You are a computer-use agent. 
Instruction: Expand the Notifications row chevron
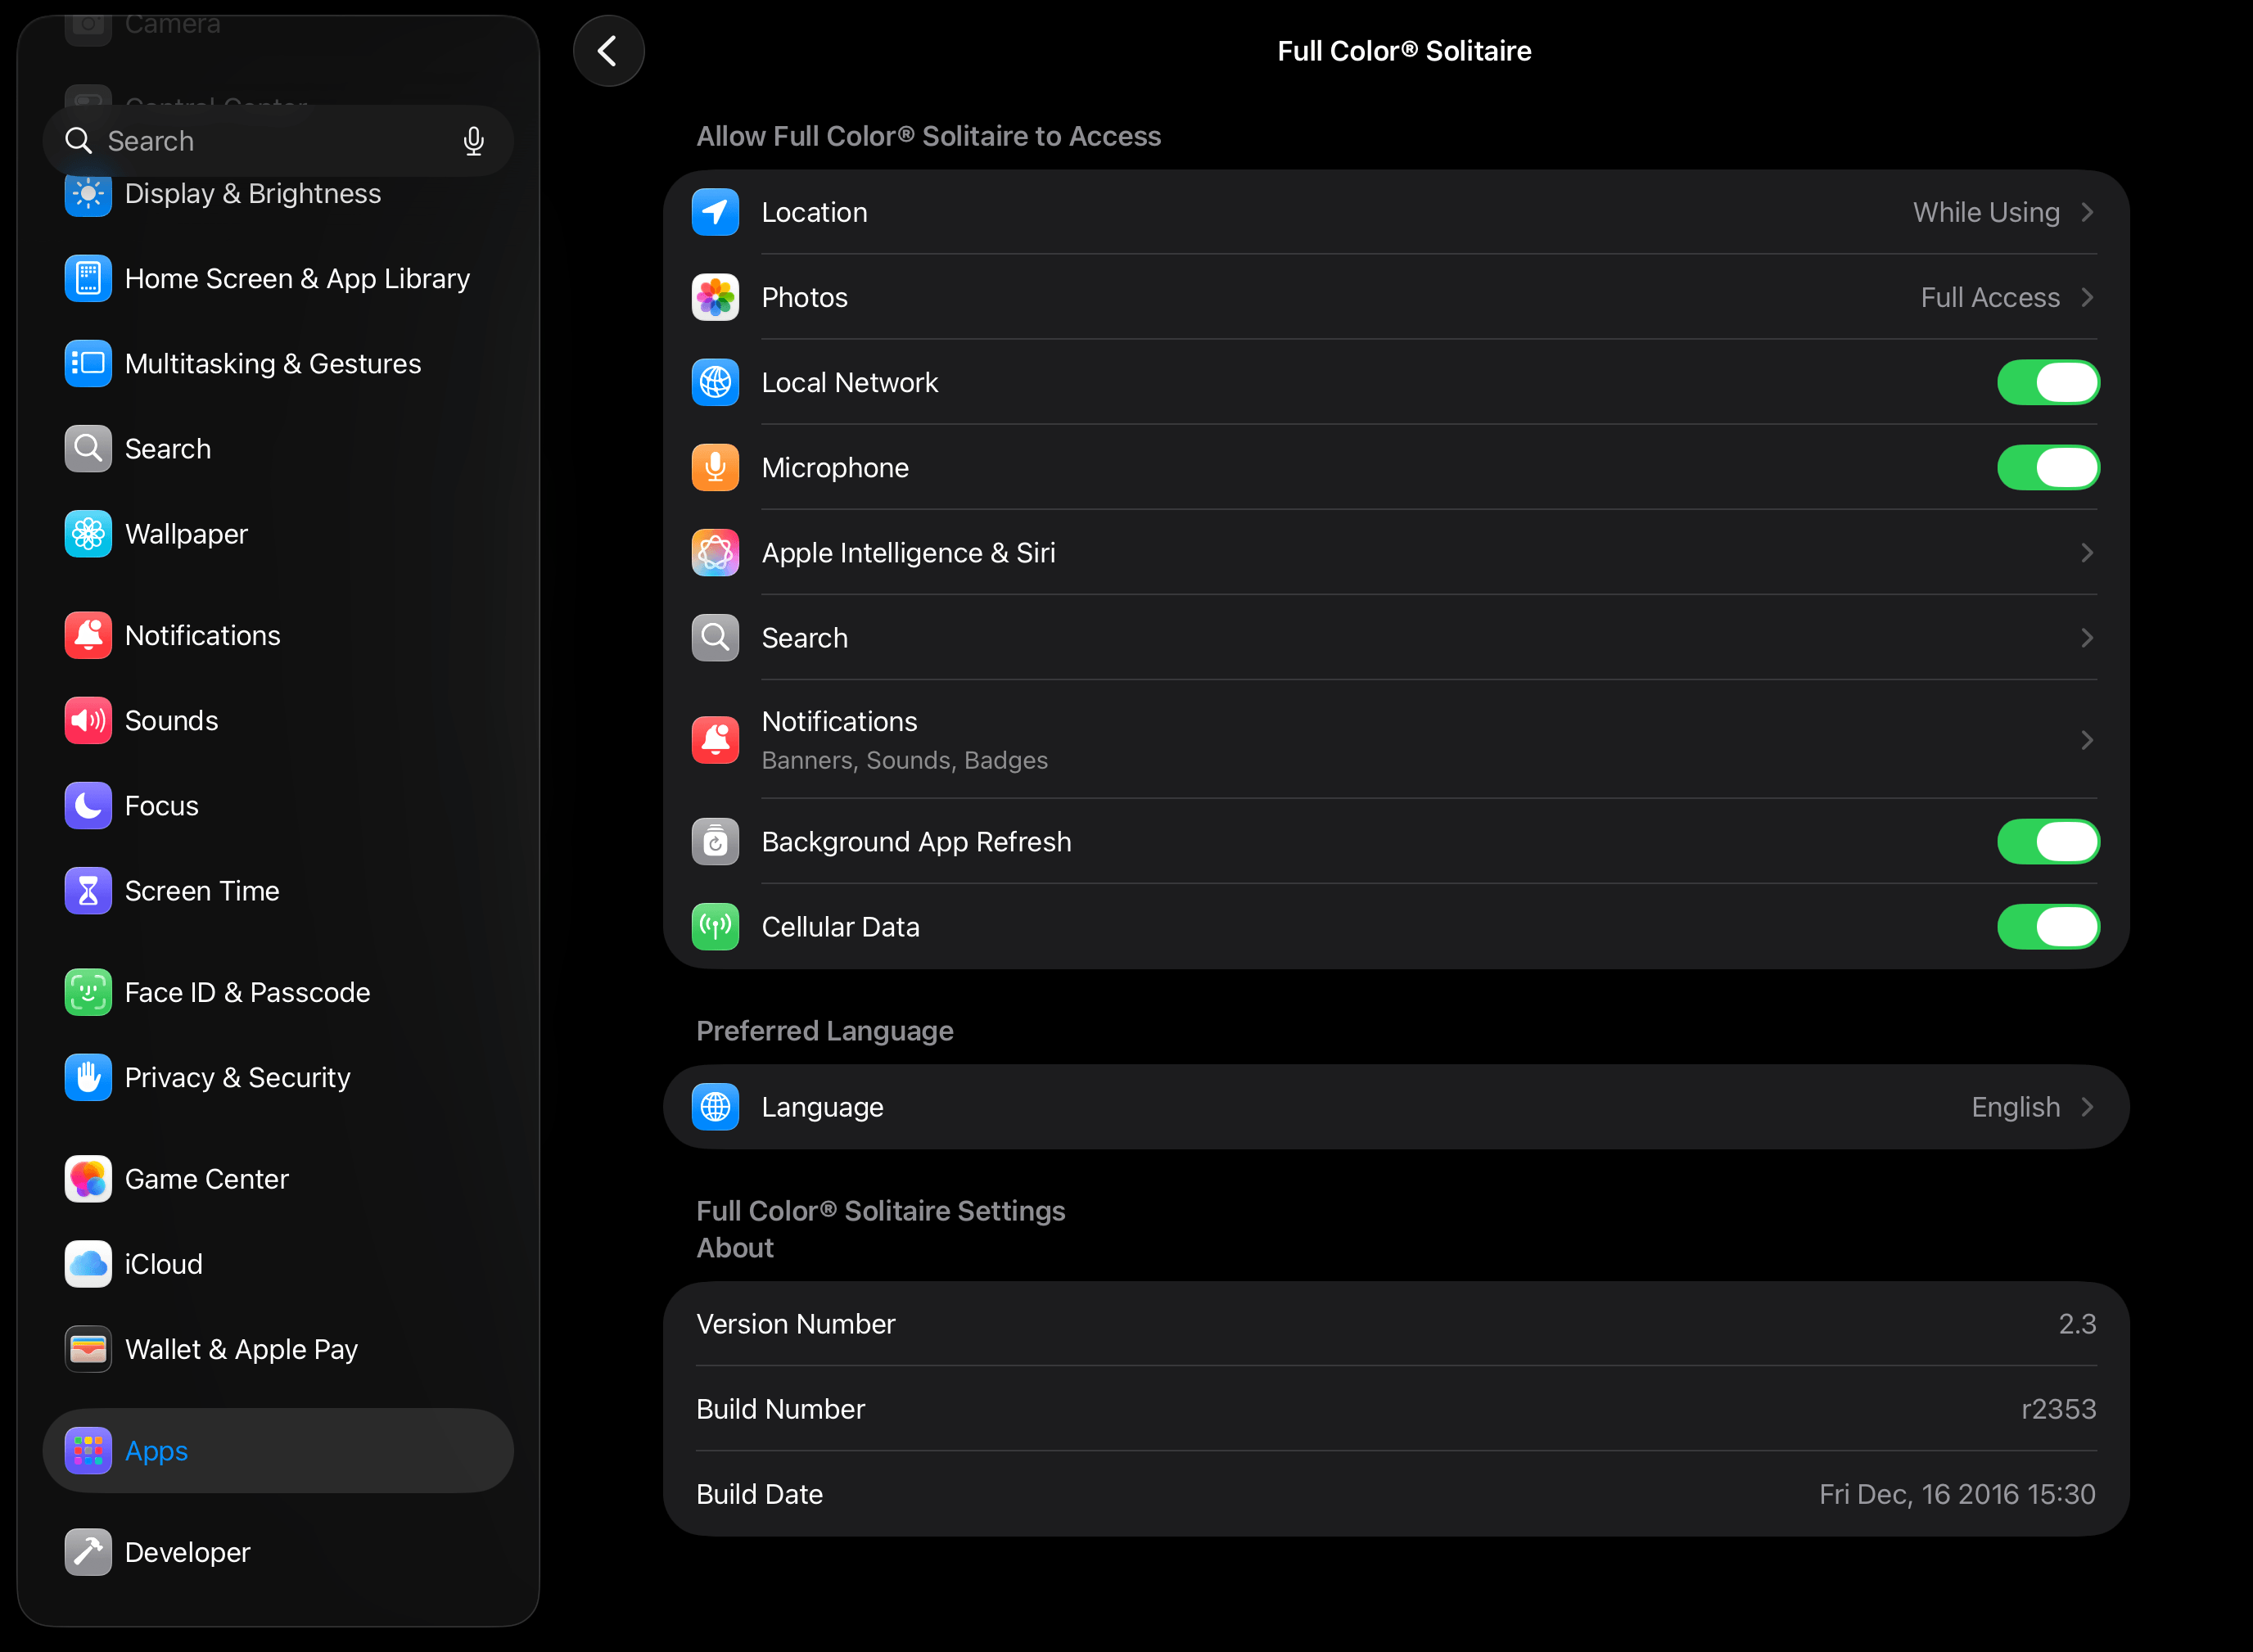(x=2087, y=740)
